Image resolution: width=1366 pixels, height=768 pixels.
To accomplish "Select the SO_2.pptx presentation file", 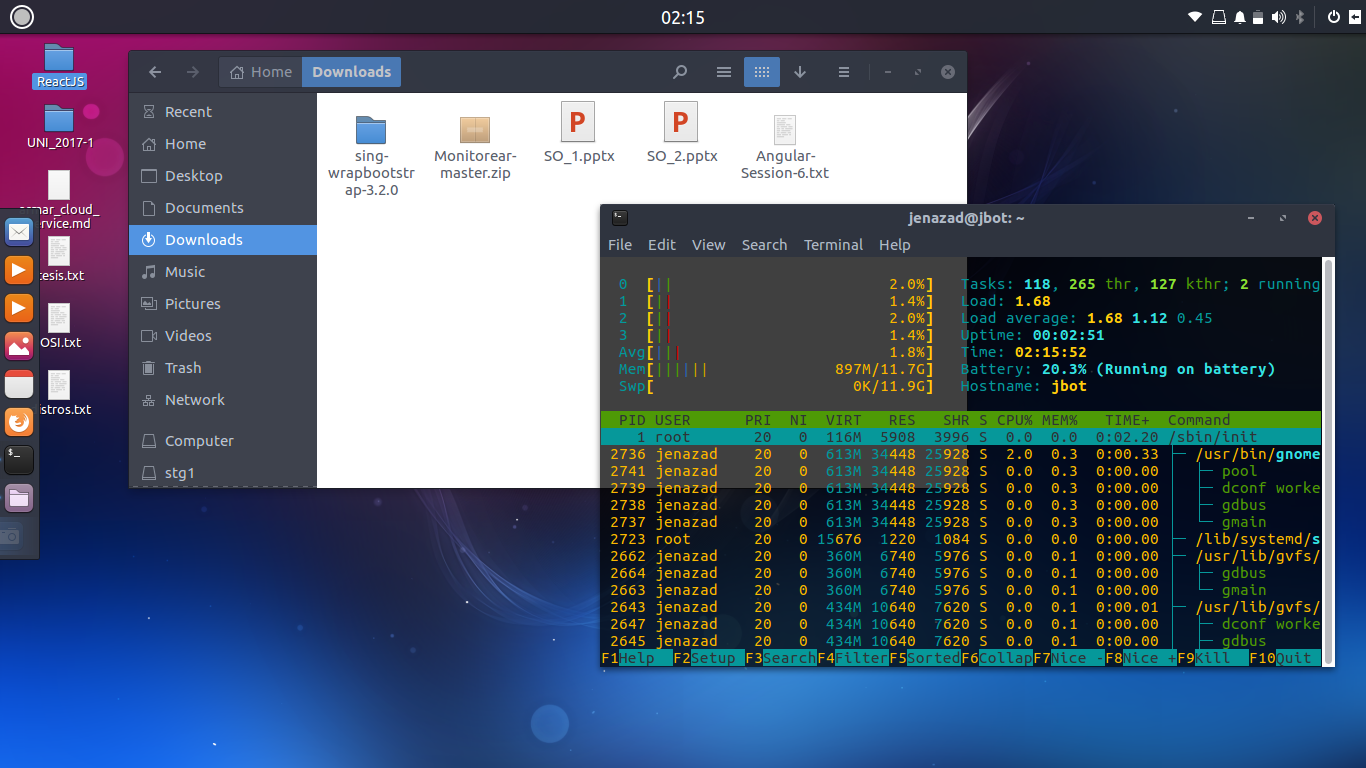I will [681, 134].
